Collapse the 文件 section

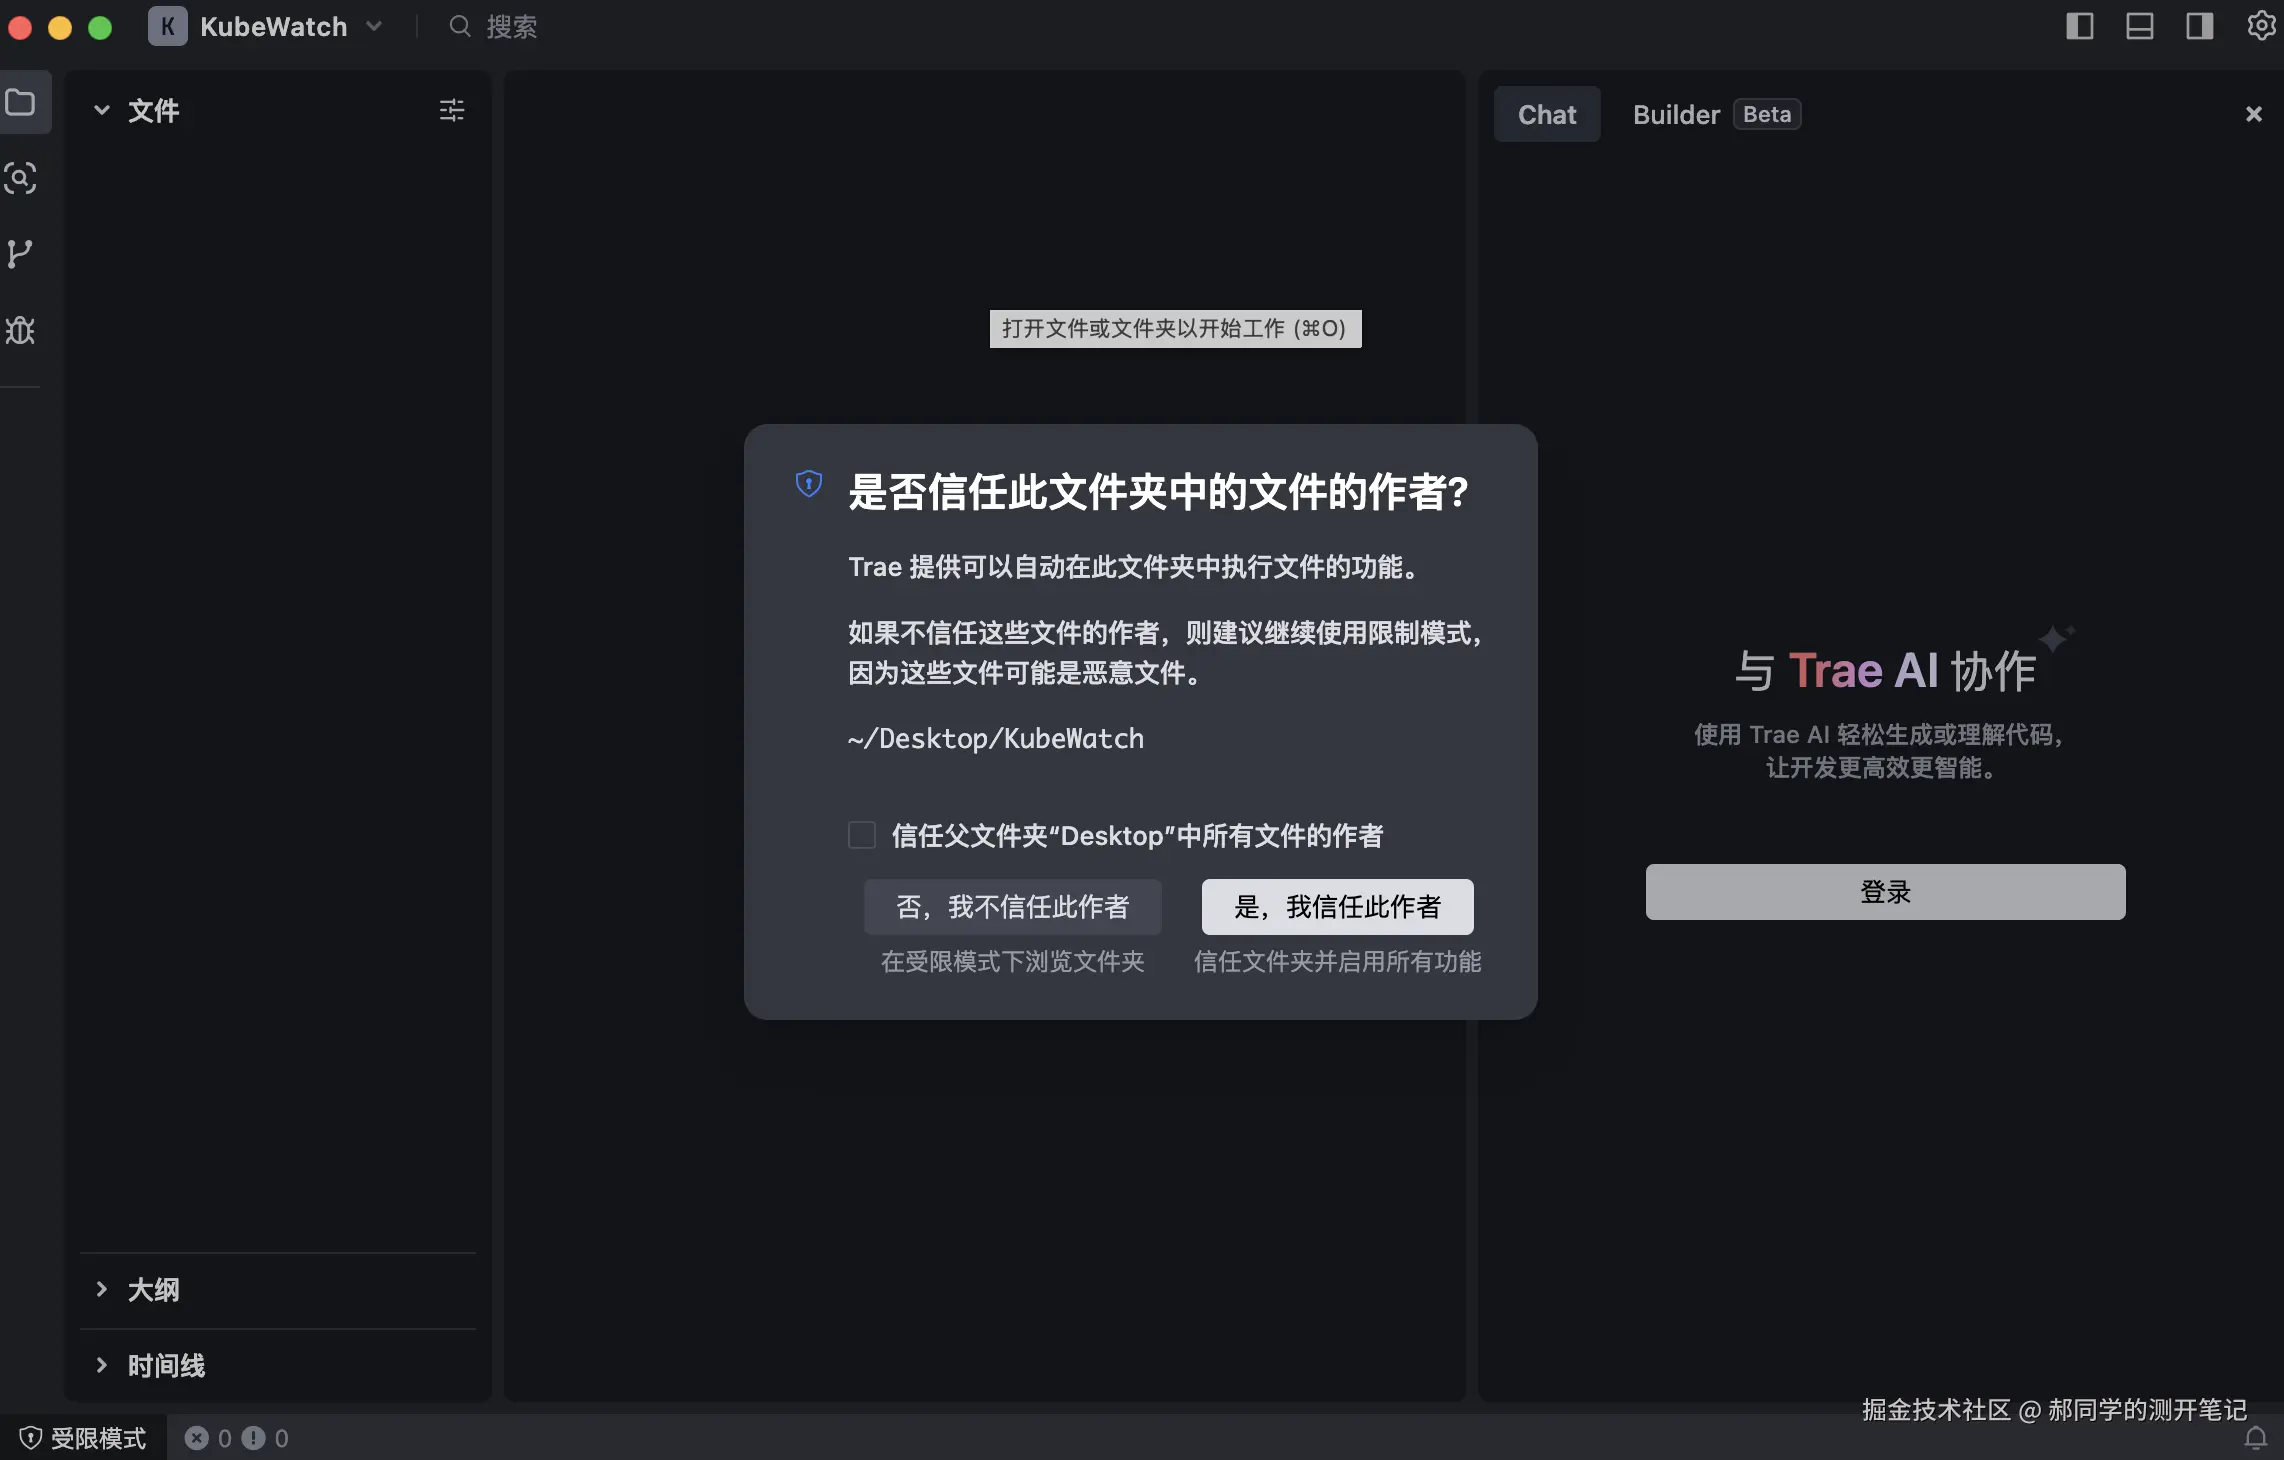click(102, 110)
